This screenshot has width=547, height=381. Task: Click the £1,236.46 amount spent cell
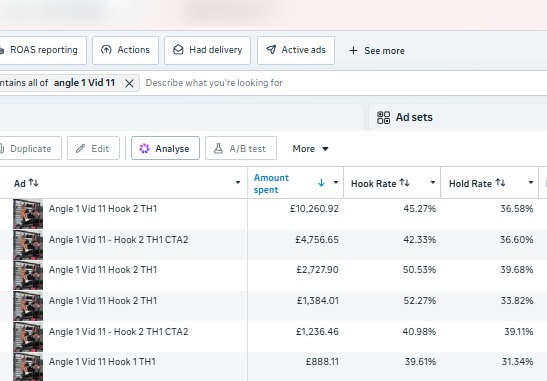[x=317, y=331]
